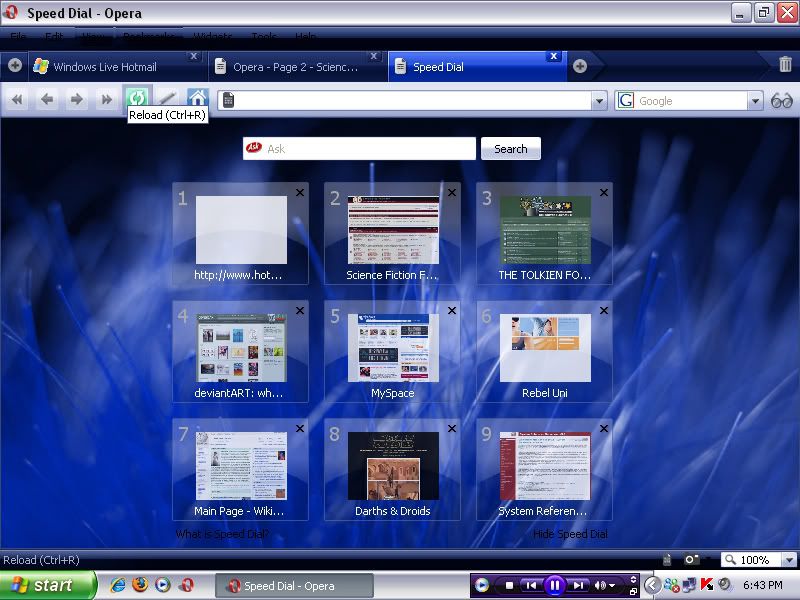Open speed dial 2 Science Fiction thumbnail
The width and height of the screenshot is (800, 600).
click(393, 230)
